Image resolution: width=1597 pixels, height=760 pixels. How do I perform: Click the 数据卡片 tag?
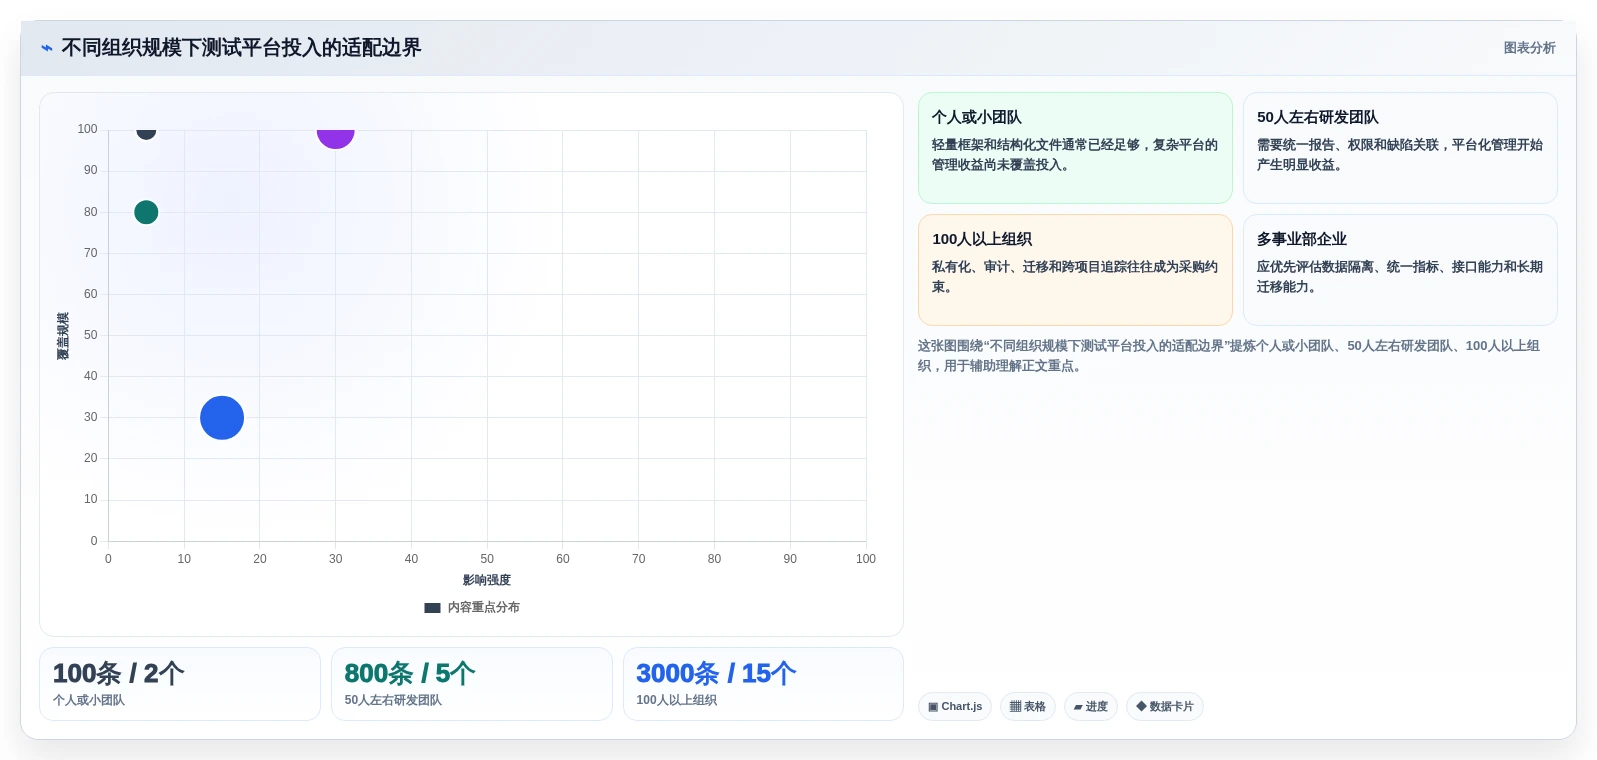[x=1165, y=706]
